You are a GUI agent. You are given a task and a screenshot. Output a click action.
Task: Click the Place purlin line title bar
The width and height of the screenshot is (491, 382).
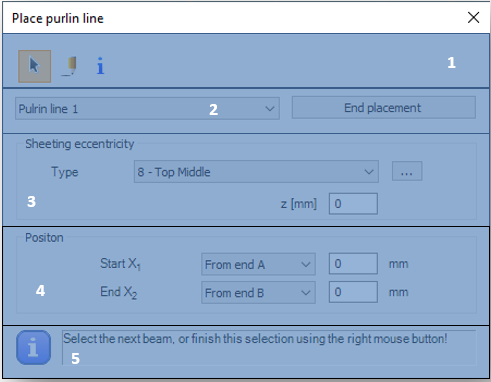(x=233, y=18)
